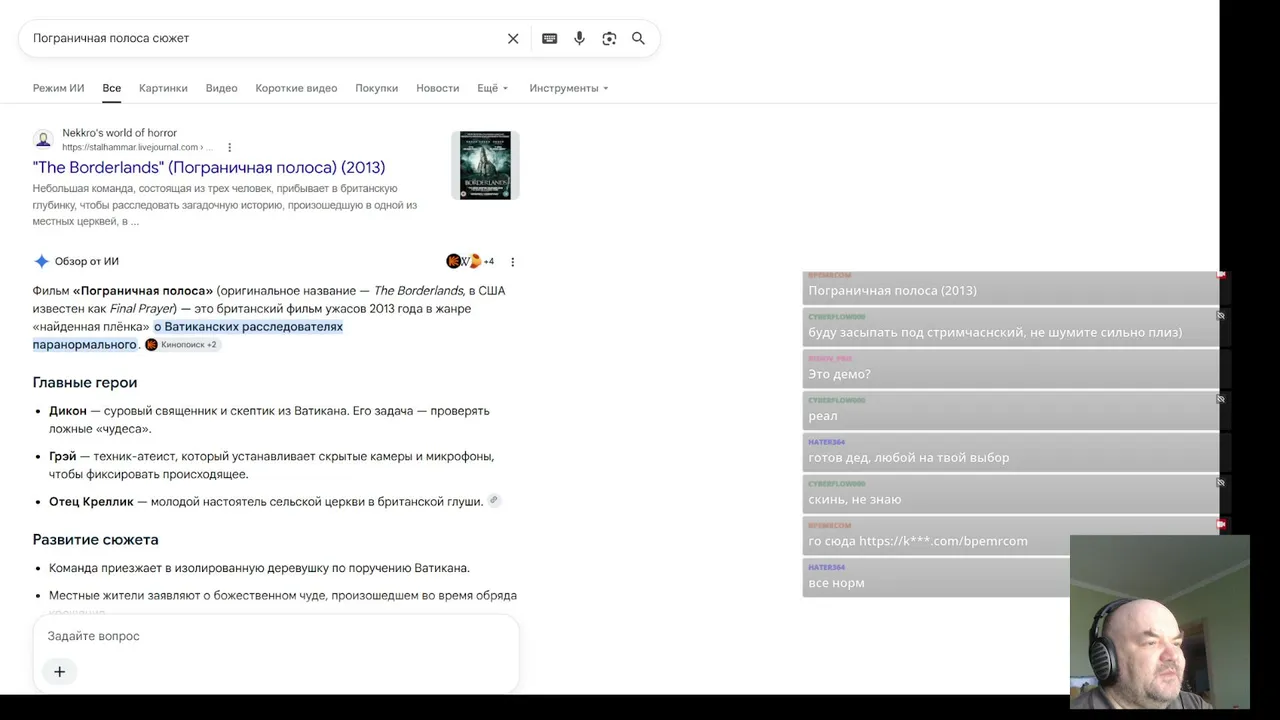Open "The Borderlands" (Пограничная полоса) (2013) result

point(209,168)
